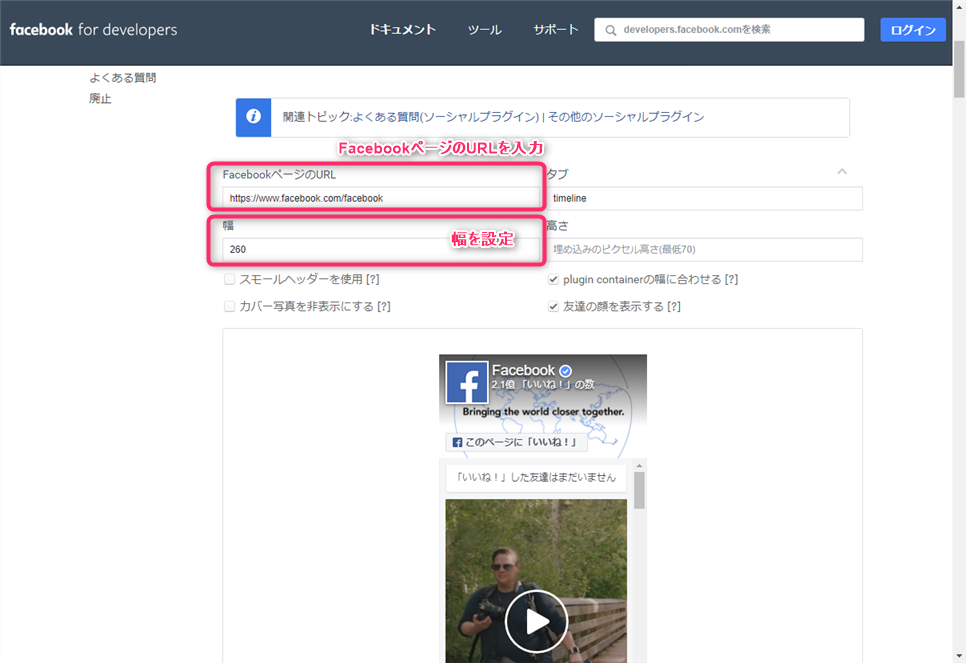Collapse the settings with the chevron arrow
966x663 pixels.
tap(842, 171)
